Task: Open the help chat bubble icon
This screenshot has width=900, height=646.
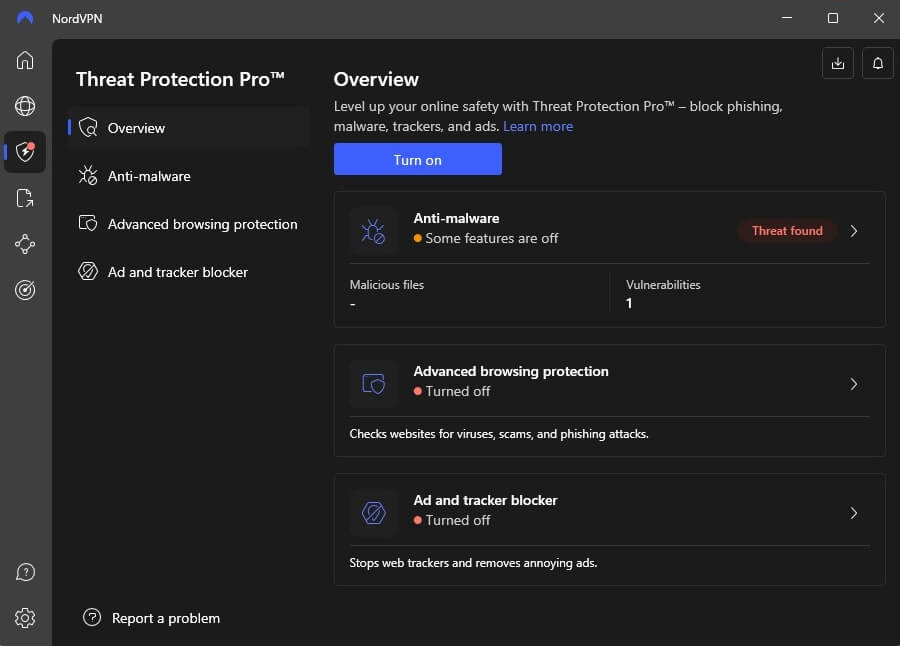Action: click(25, 572)
